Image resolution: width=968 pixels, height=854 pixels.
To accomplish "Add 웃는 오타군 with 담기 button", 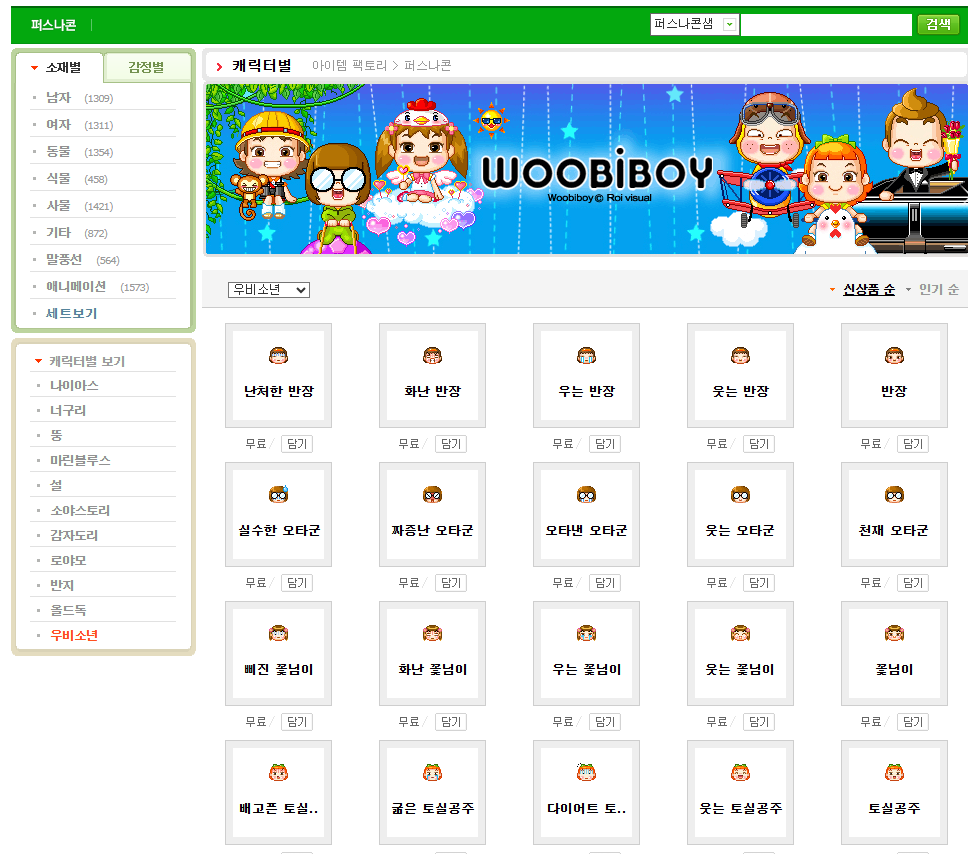I will [x=759, y=582].
